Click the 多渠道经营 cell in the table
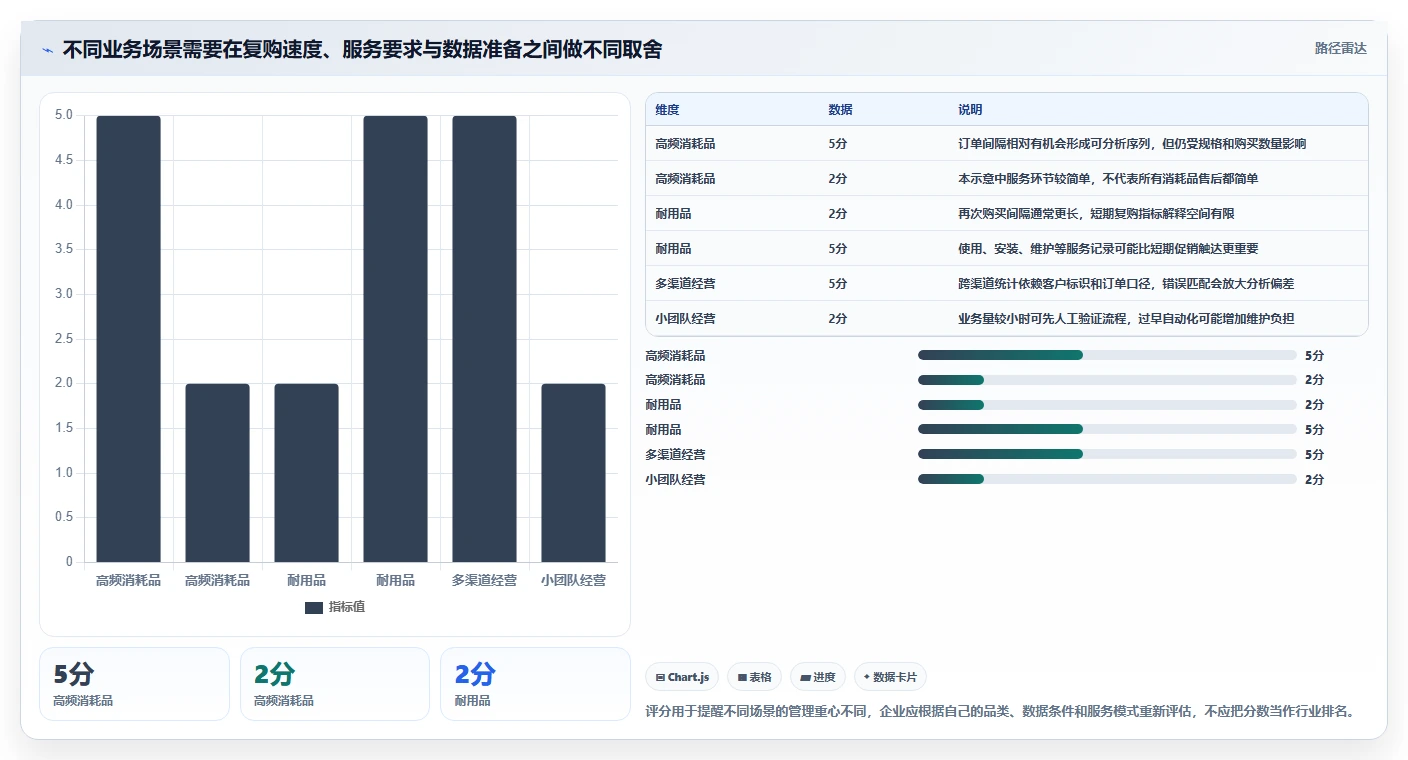1408x760 pixels. (x=685, y=284)
